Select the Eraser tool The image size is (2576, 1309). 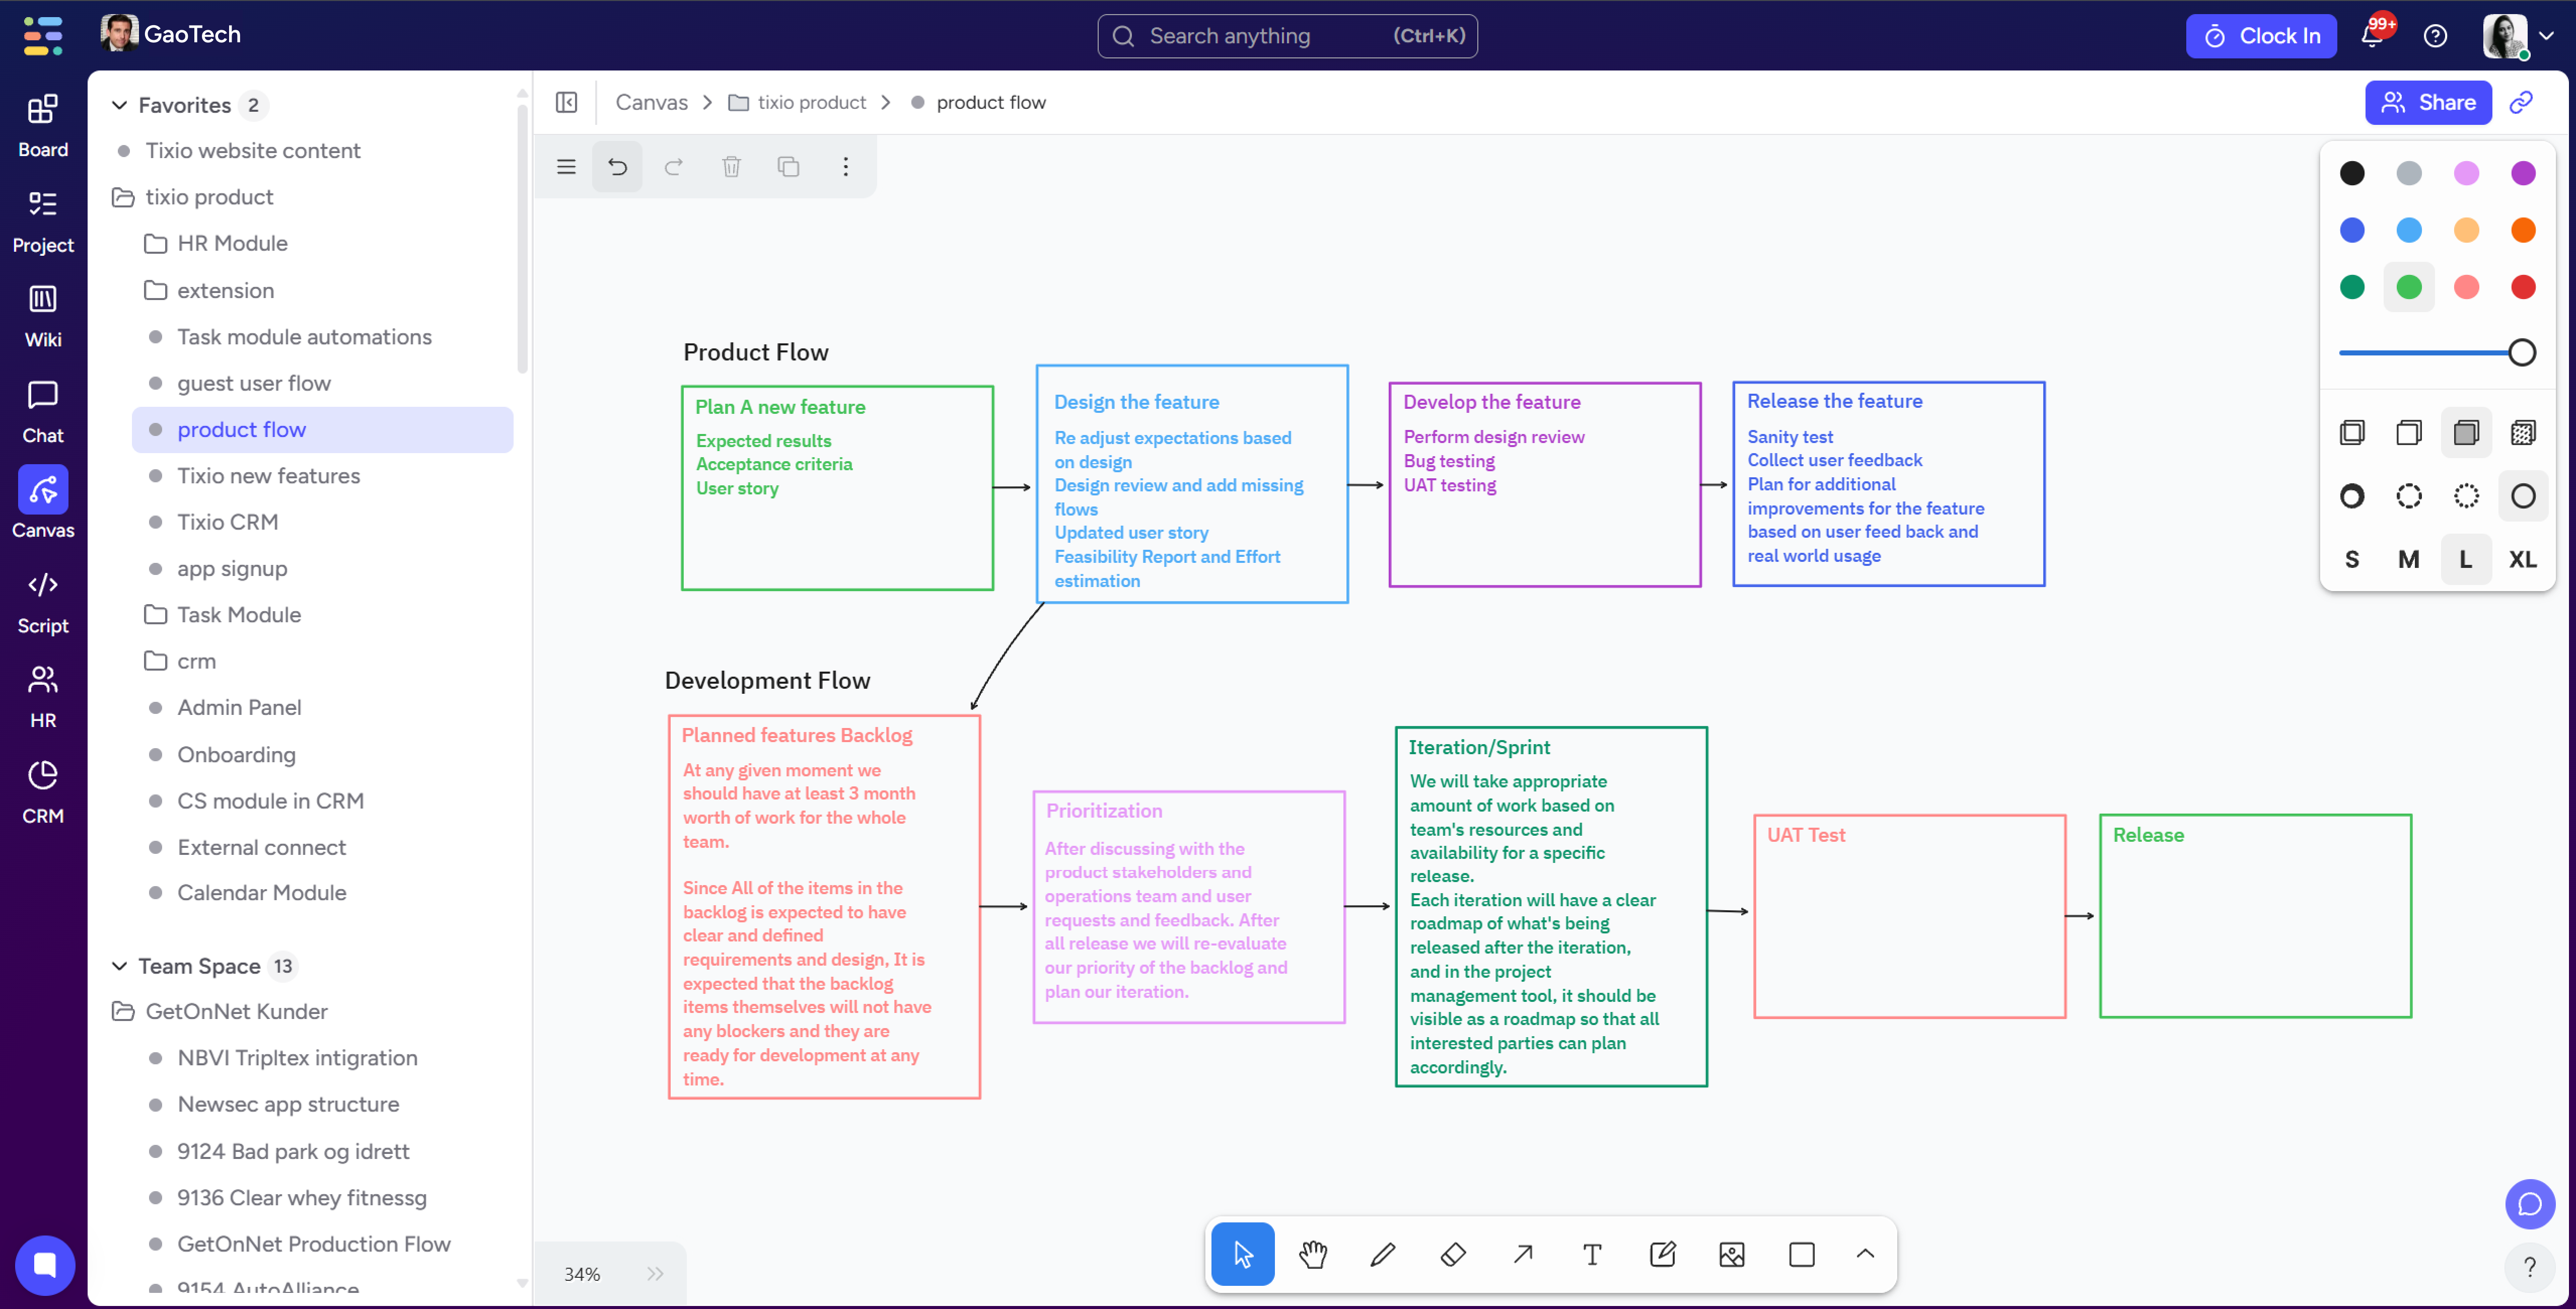[x=1453, y=1254]
